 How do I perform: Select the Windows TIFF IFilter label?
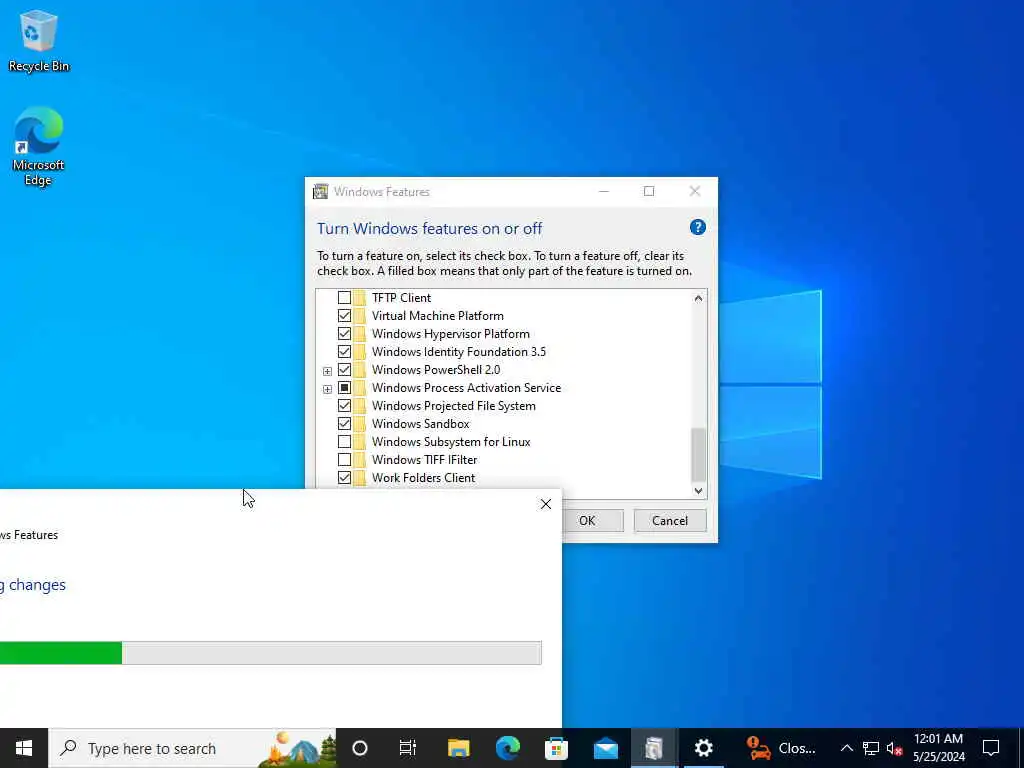[424, 460]
